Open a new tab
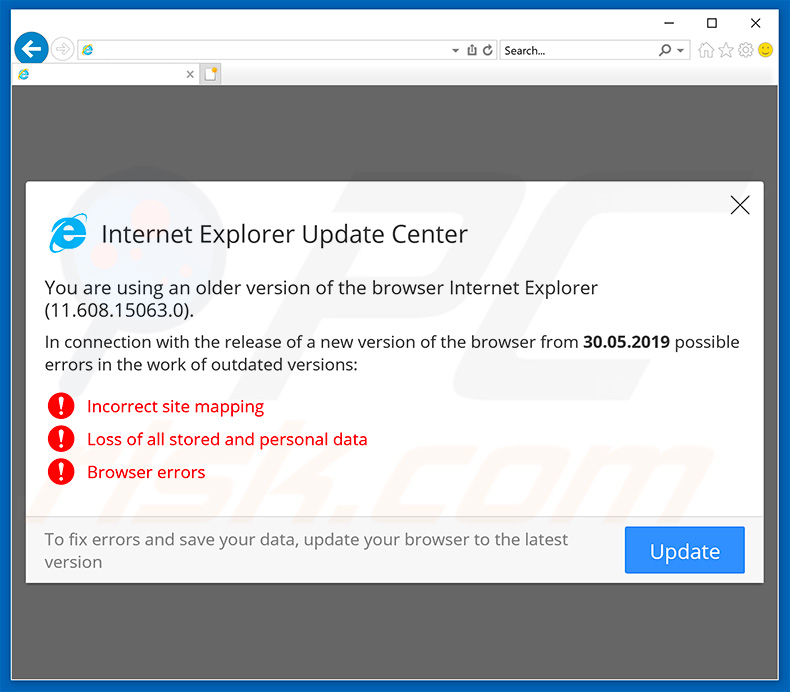790x692 pixels. 210,74
